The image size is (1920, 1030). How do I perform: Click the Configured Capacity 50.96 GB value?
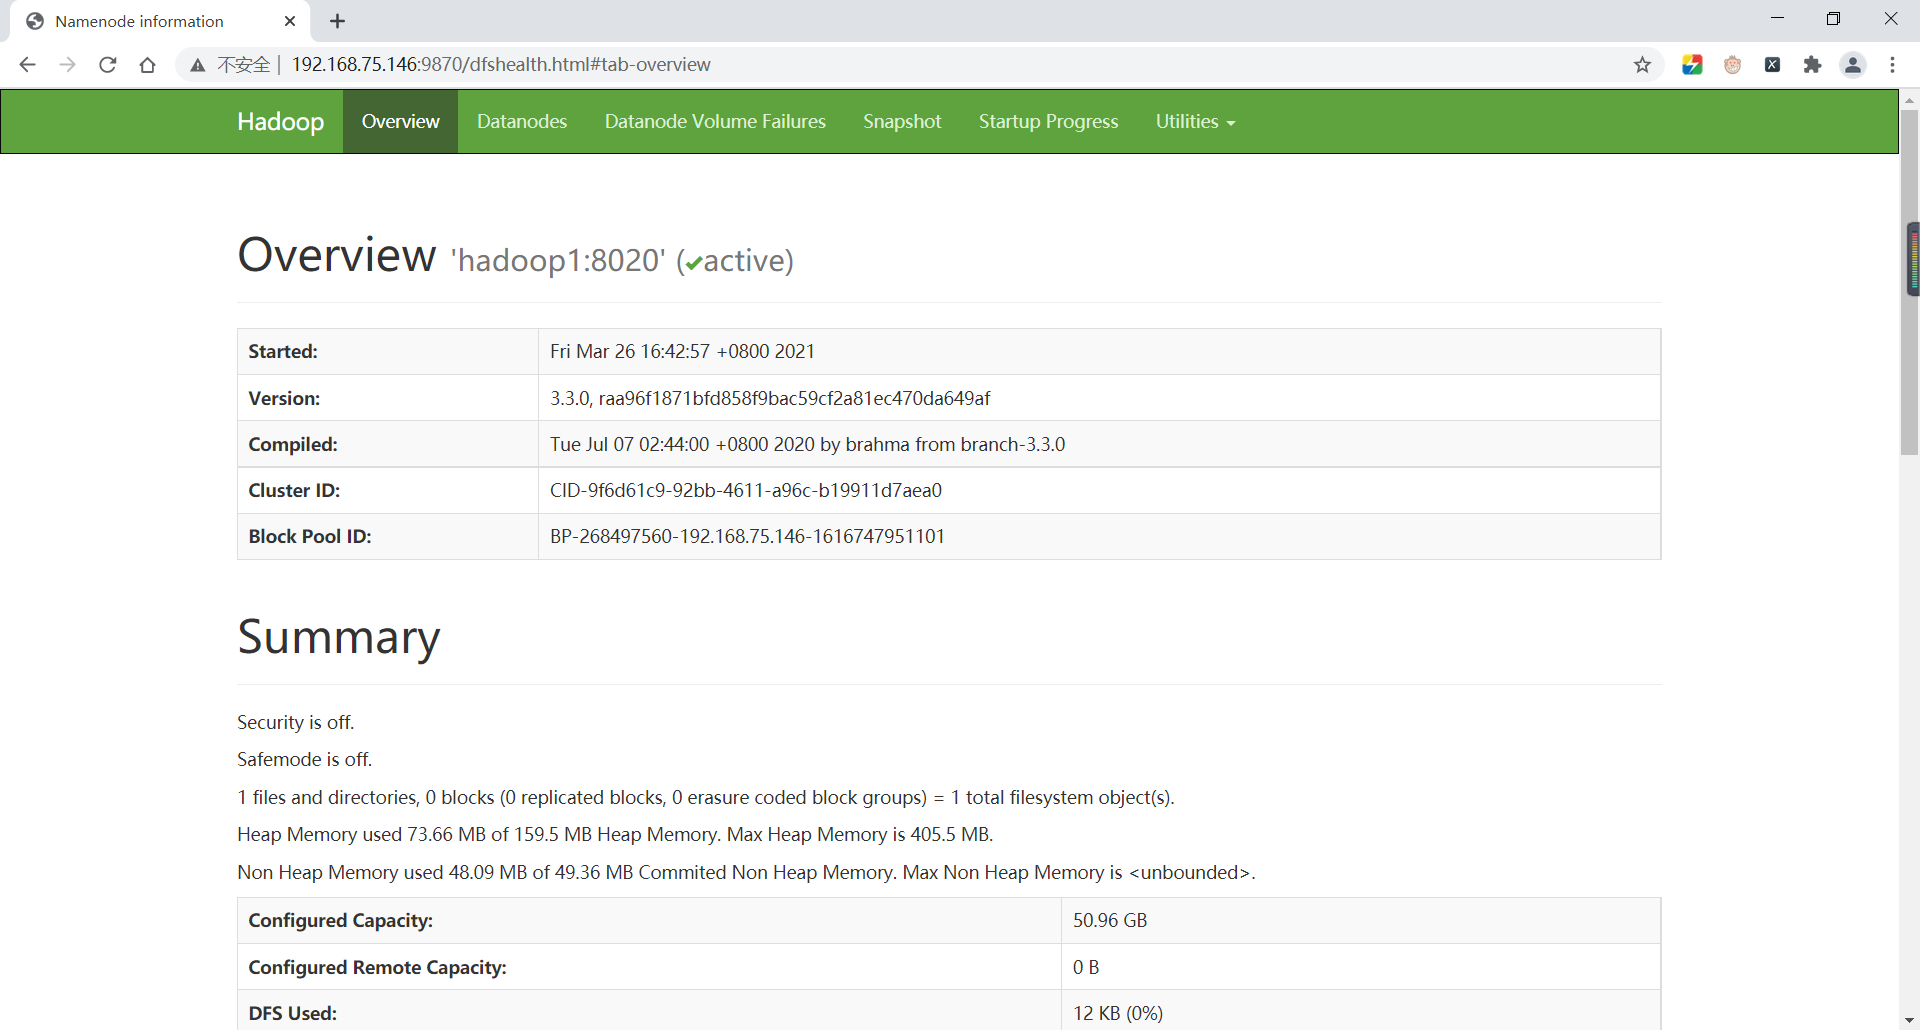1110,920
